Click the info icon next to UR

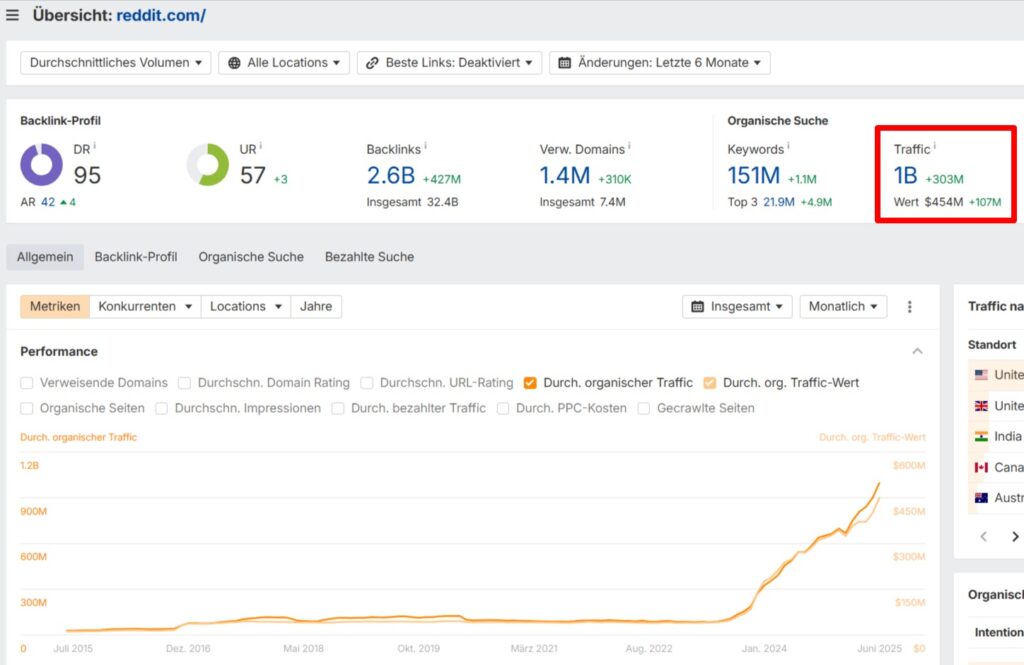261,146
